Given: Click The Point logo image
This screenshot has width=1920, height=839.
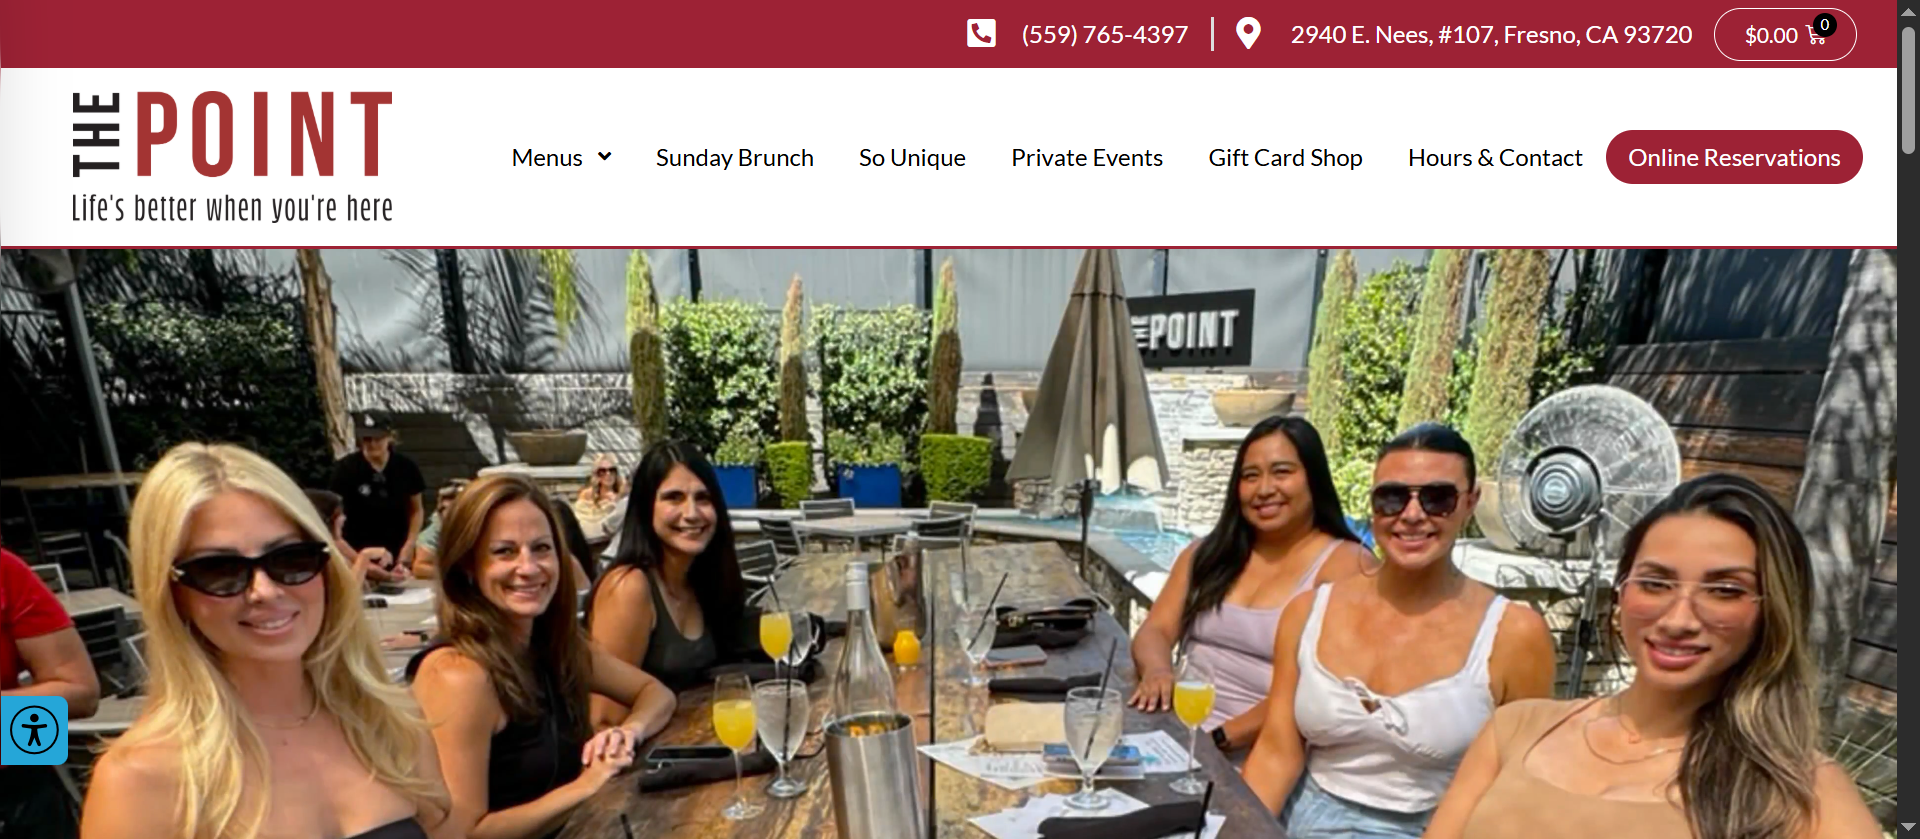Looking at the screenshot, I should (232, 157).
